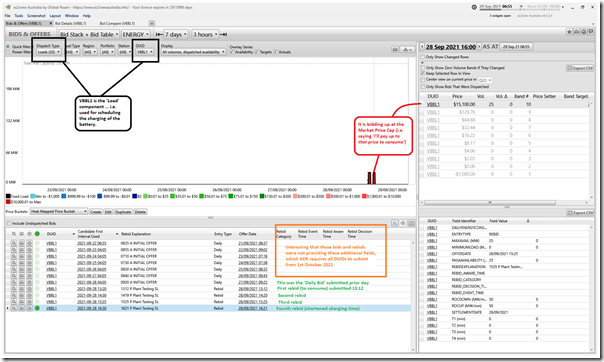Click the play arrow beside the time display
Screen dimensions: 604x362
pos(521,7)
